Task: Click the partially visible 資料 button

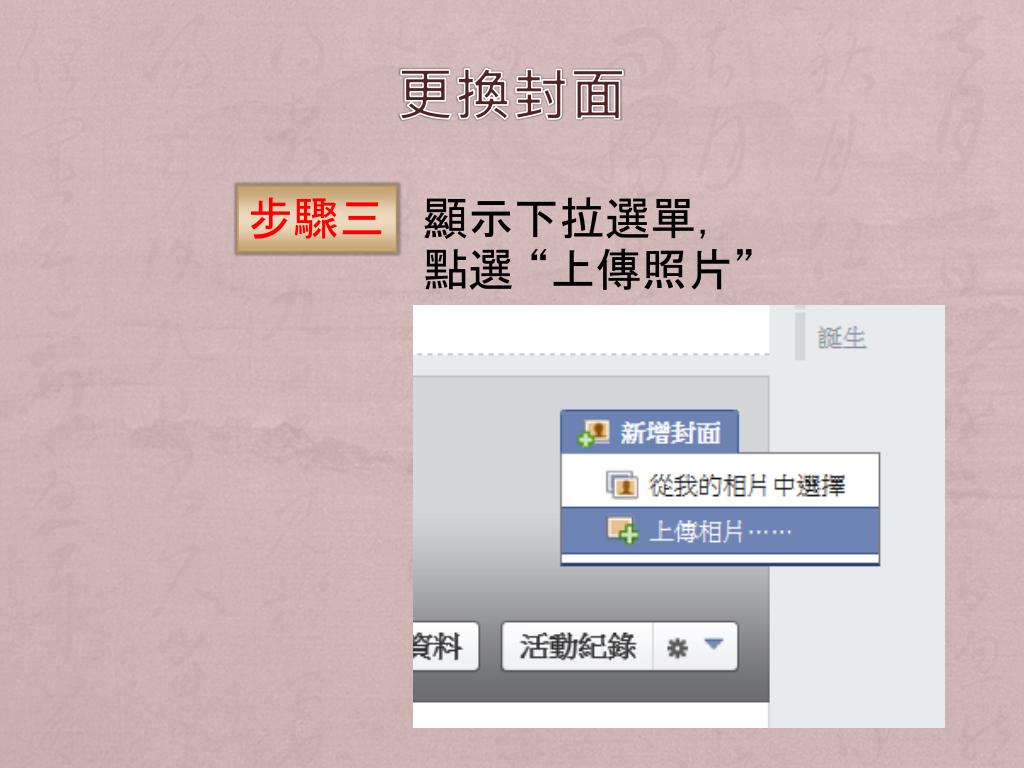Action: click(445, 647)
